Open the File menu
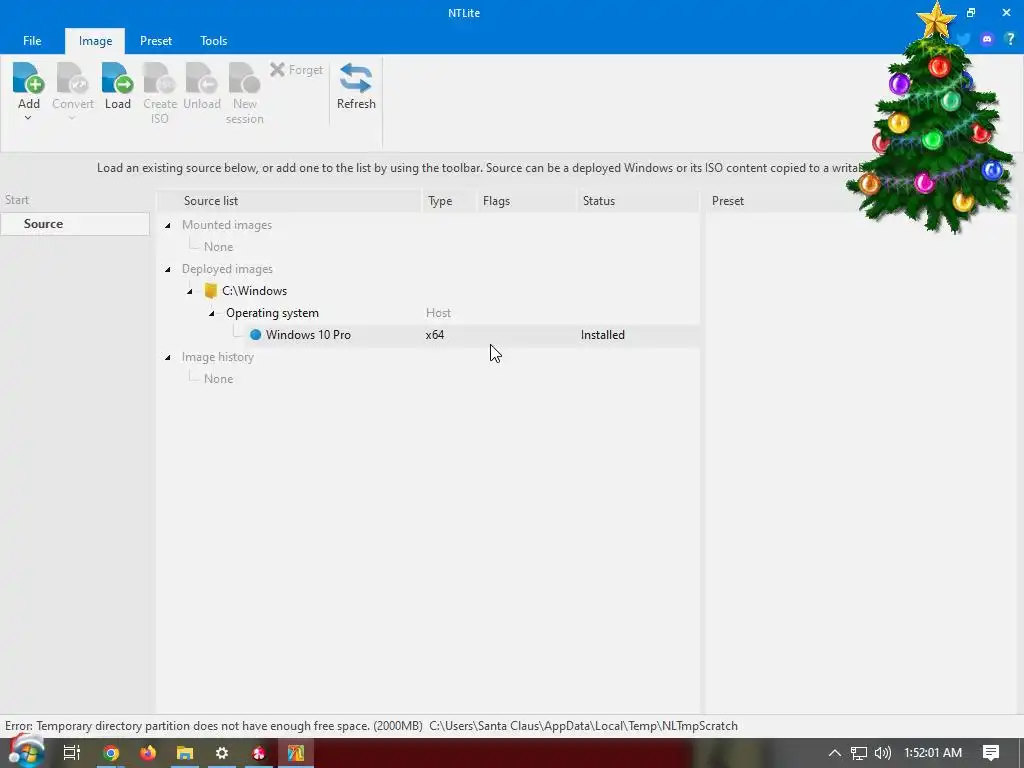The image size is (1024, 768). click(x=32, y=40)
